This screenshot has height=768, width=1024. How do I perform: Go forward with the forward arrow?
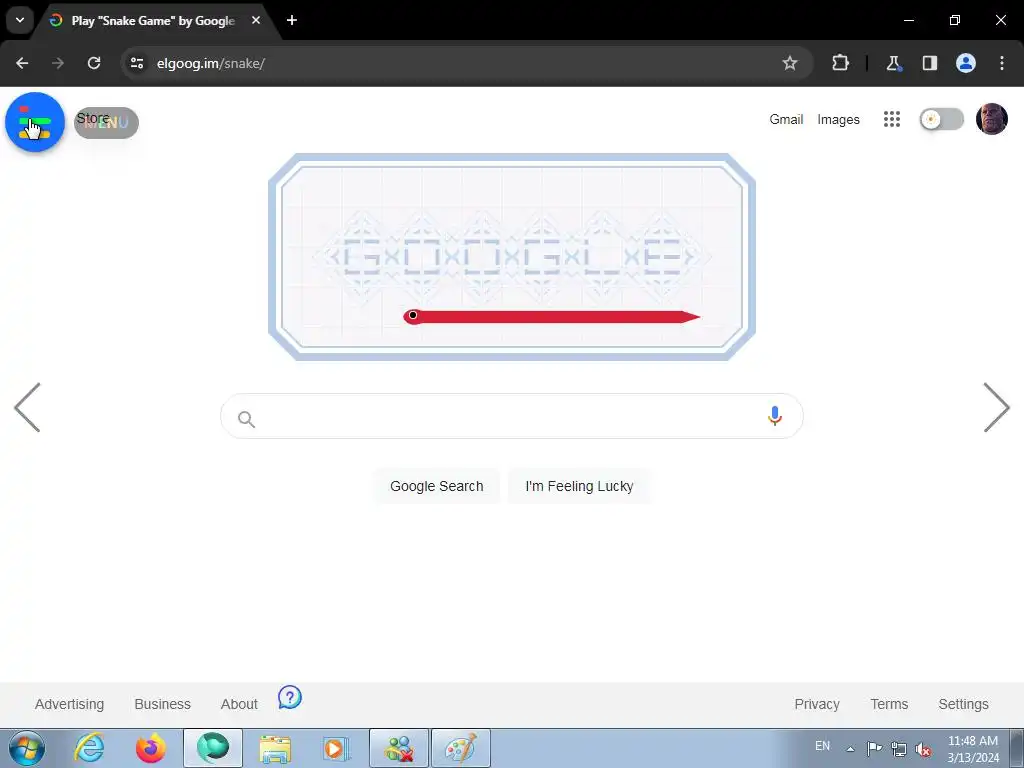coord(58,63)
